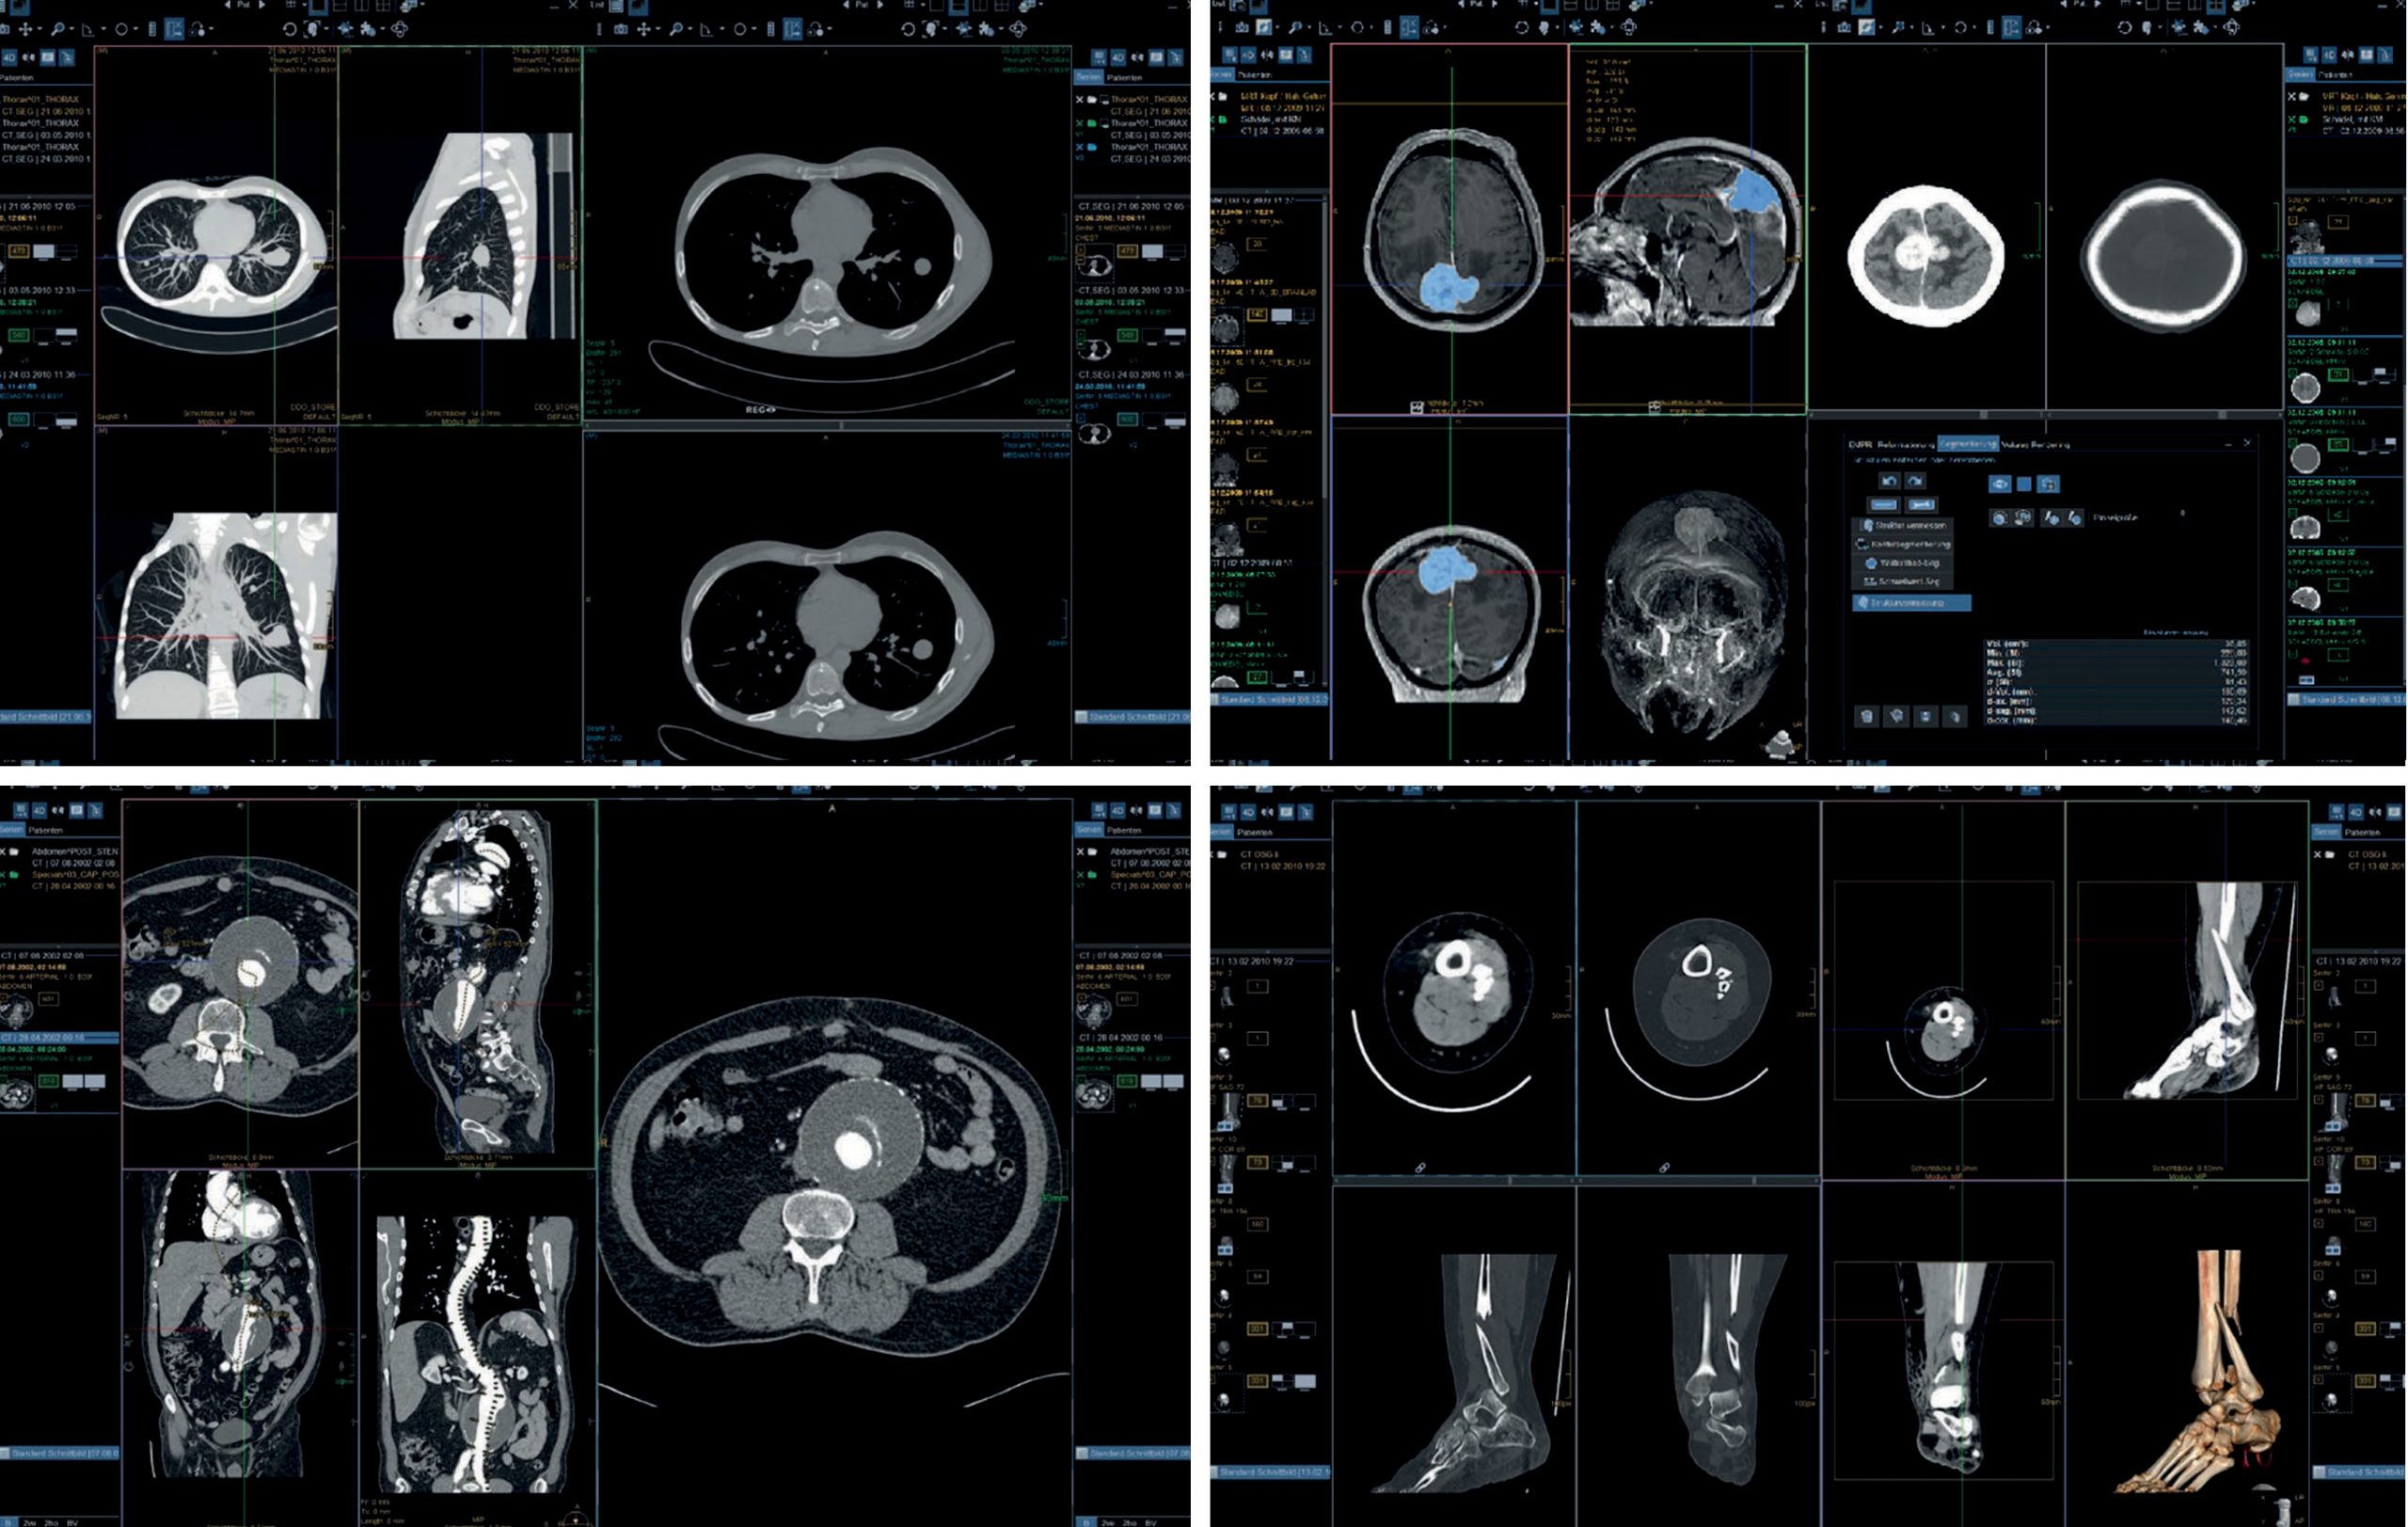2408x1527 pixels.
Task: Open the head orientation dropdown arrow in thorax window's left toolbar
Action: pos(326,29)
